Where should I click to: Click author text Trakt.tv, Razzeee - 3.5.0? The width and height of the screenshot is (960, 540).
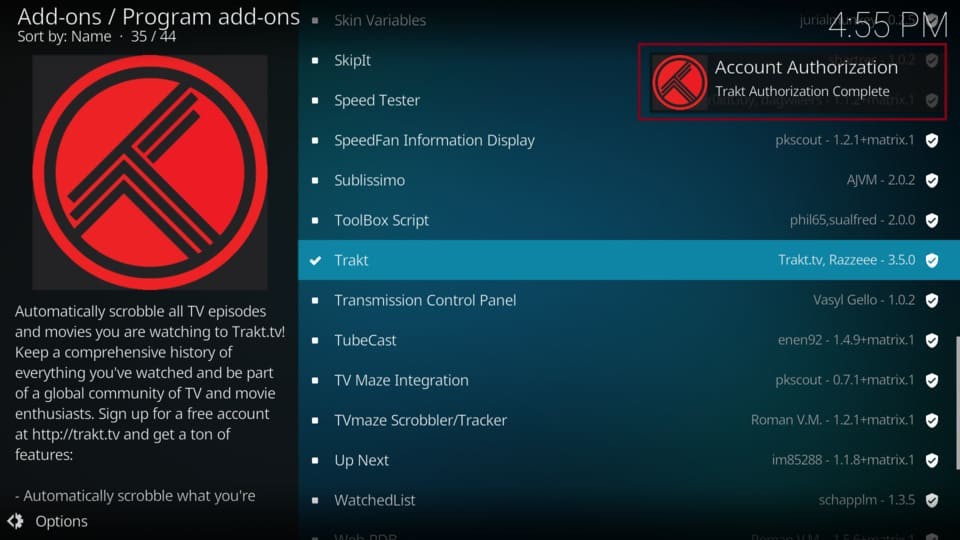tap(847, 260)
